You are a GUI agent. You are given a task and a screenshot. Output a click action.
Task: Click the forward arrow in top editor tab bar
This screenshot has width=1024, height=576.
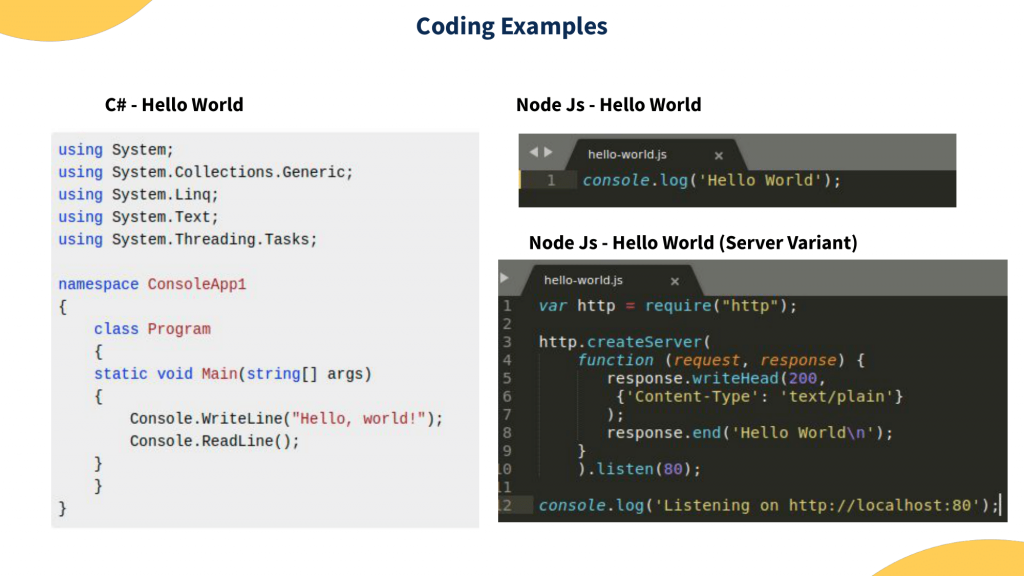pyautogui.click(x=549, y=152)
